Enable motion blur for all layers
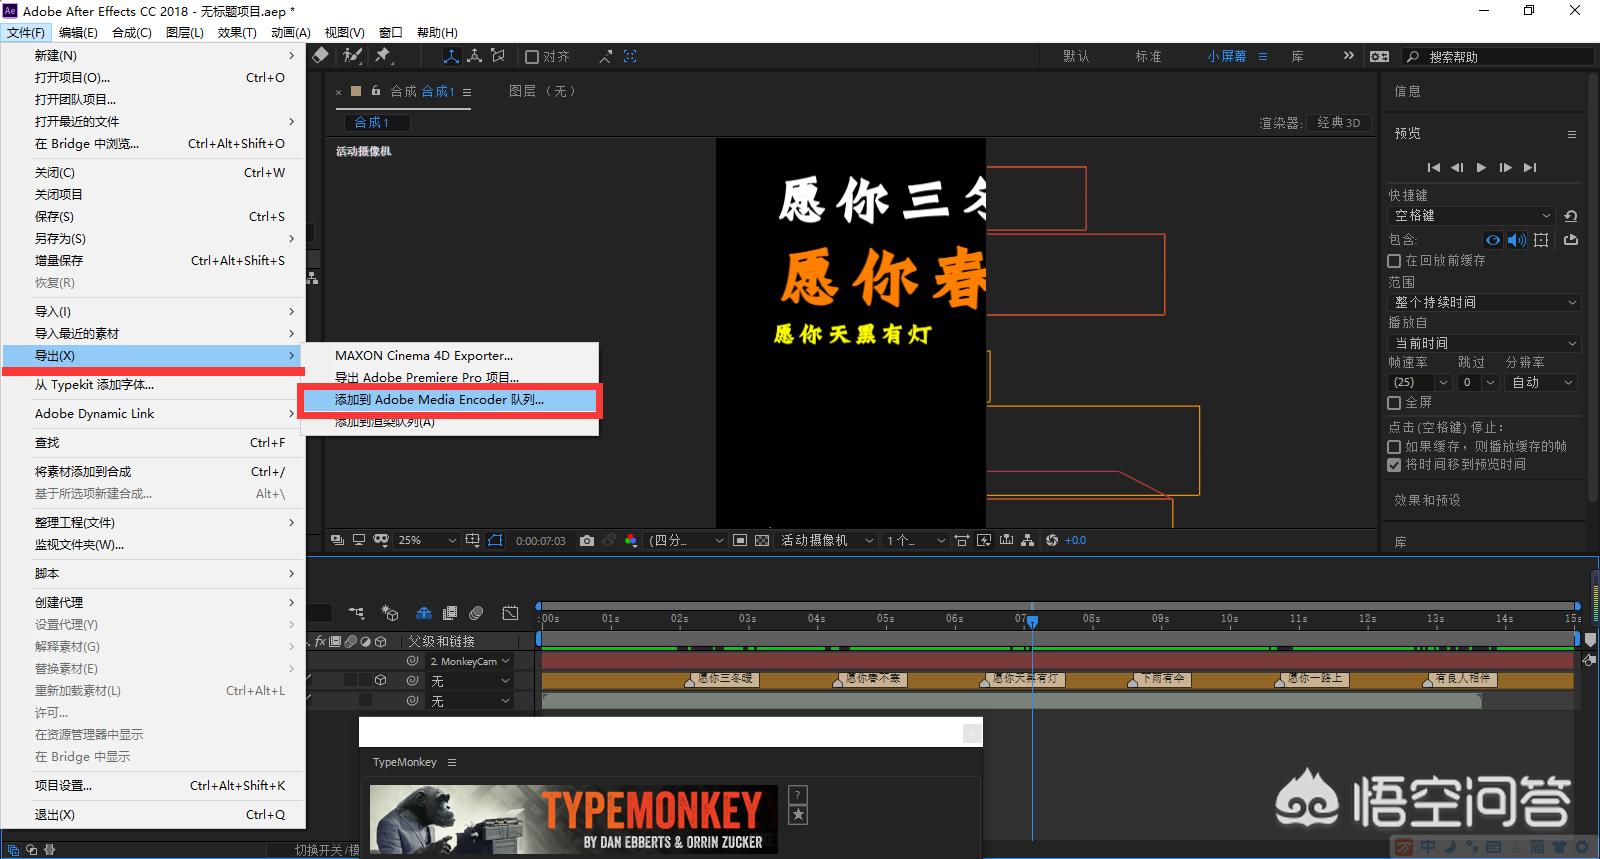The height and width of the screenshot is (859, 1600). (476, 613)
